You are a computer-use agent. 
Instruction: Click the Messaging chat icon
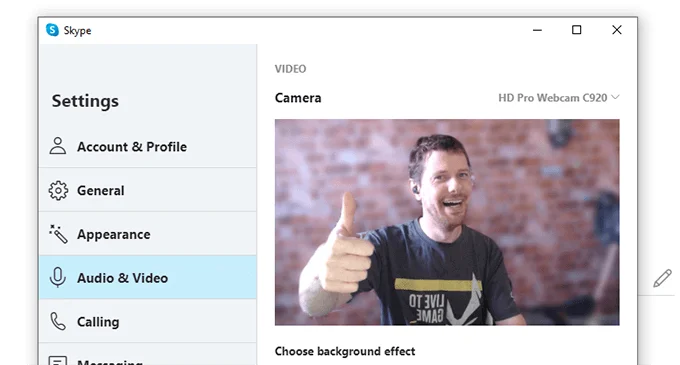pos(58,361)
